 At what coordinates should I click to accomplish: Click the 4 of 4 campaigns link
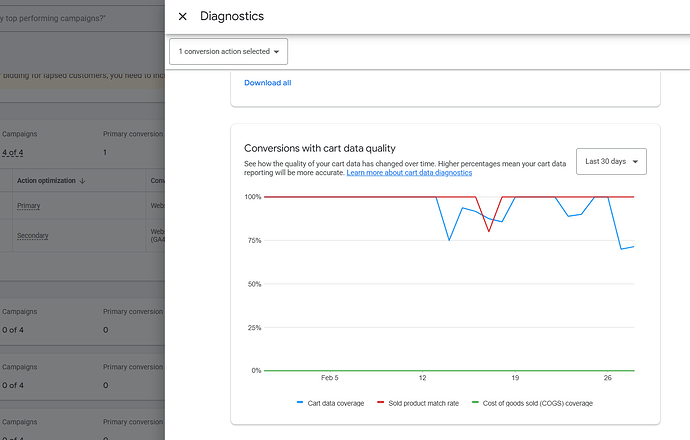tap(13, 152)
